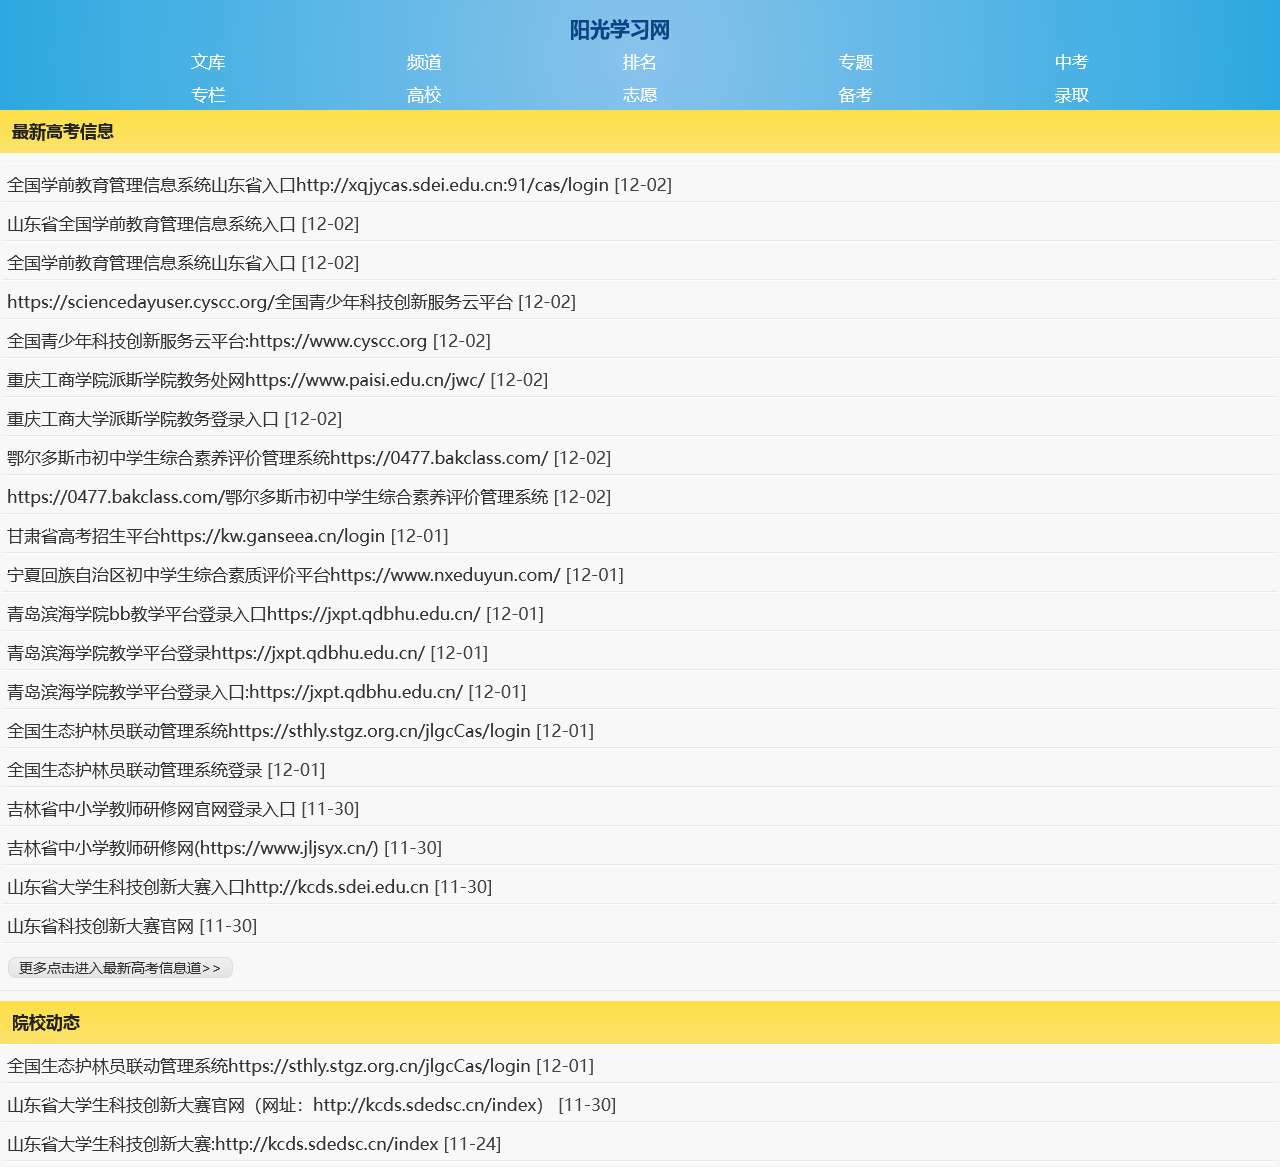Click the 院校动态 section heading

(46, 1023)
